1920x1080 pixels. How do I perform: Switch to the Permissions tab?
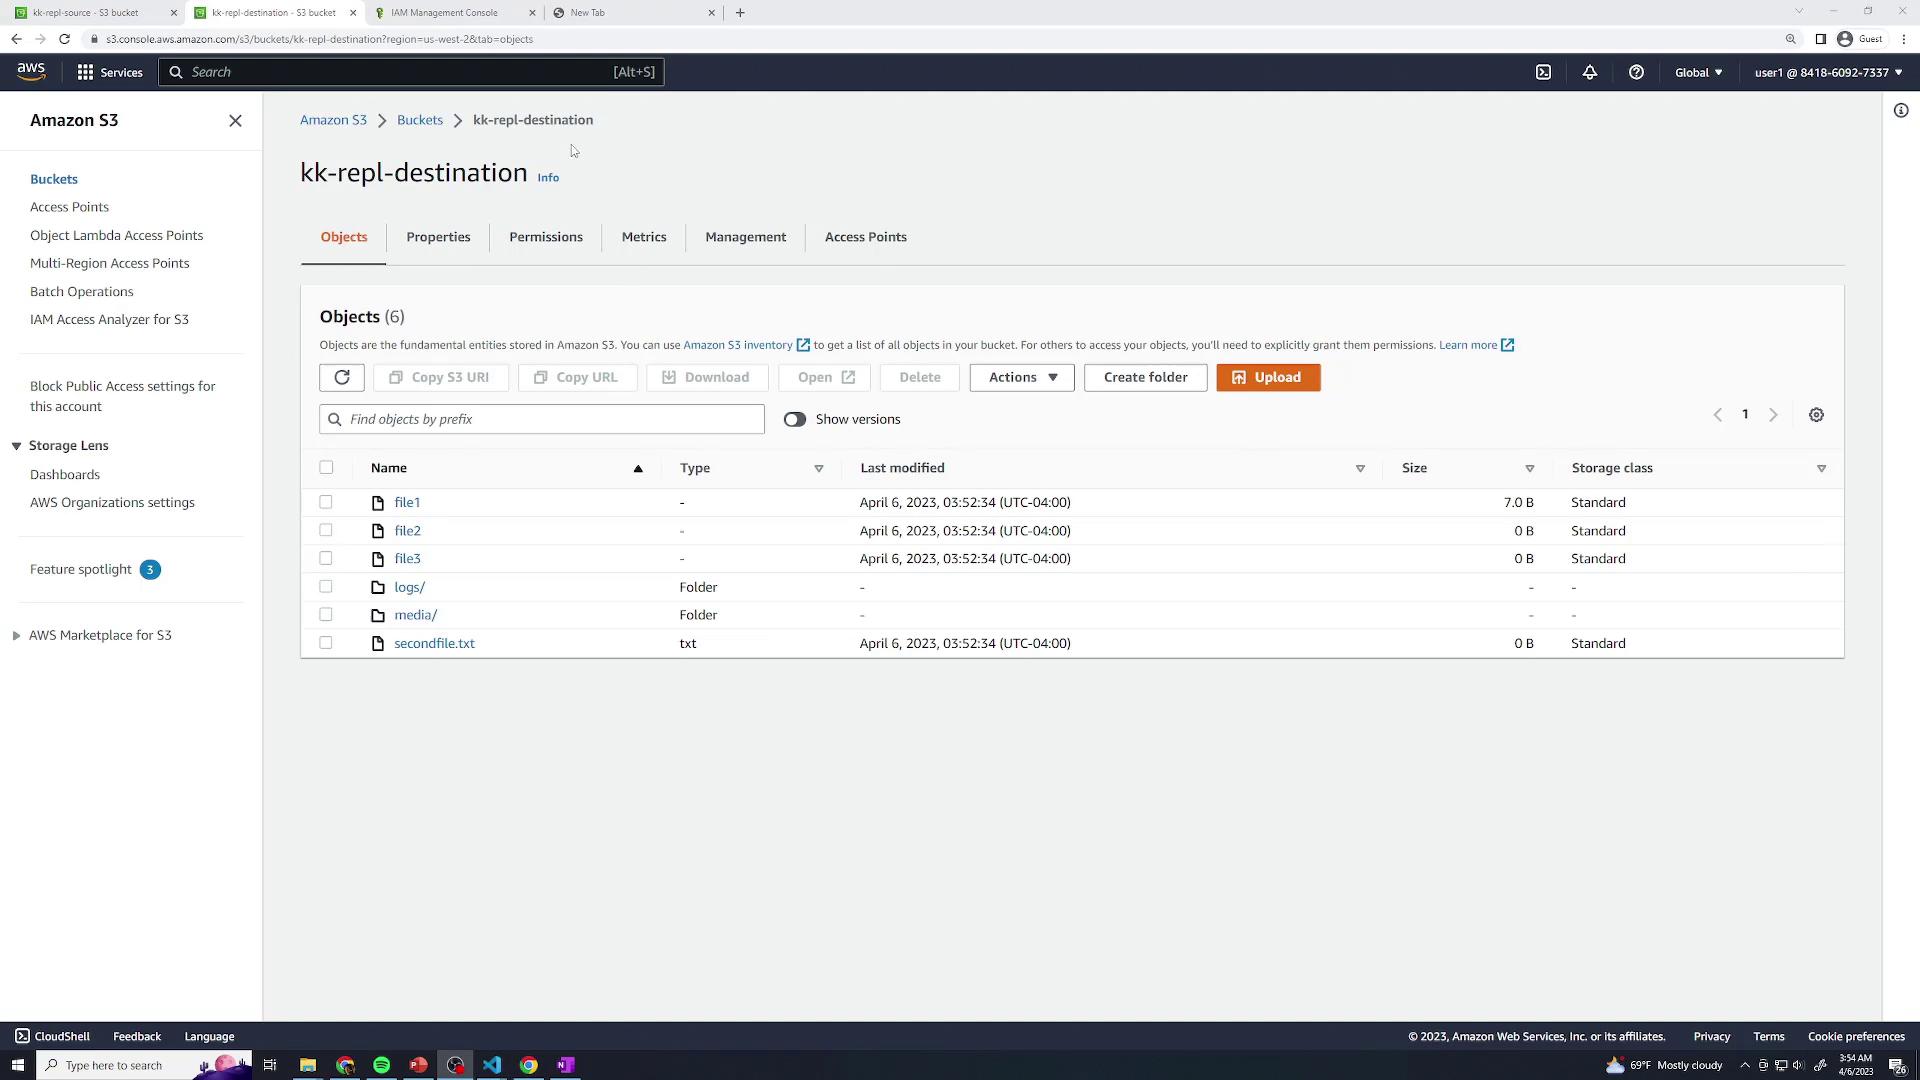(545, 237)
